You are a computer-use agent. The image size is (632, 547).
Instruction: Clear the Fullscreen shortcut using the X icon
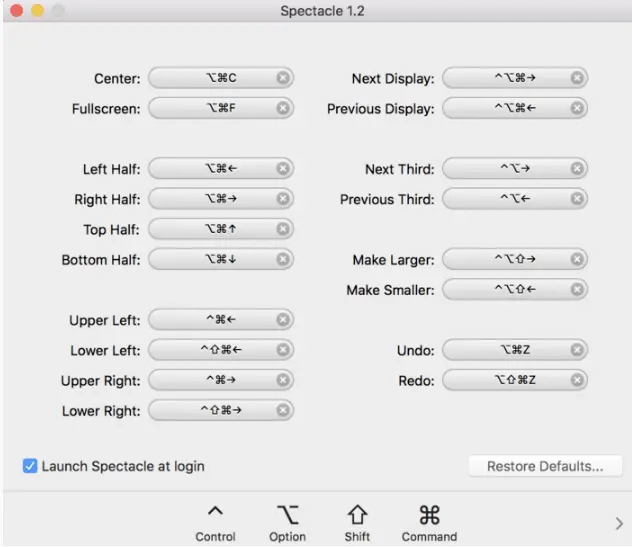coord(283,108)
